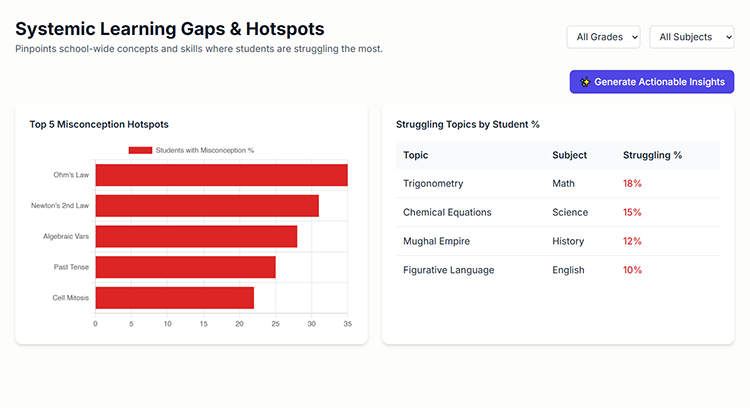Click the Mughal Empire topic
This screenshot has height=408, width=750.
click(436, 241)
